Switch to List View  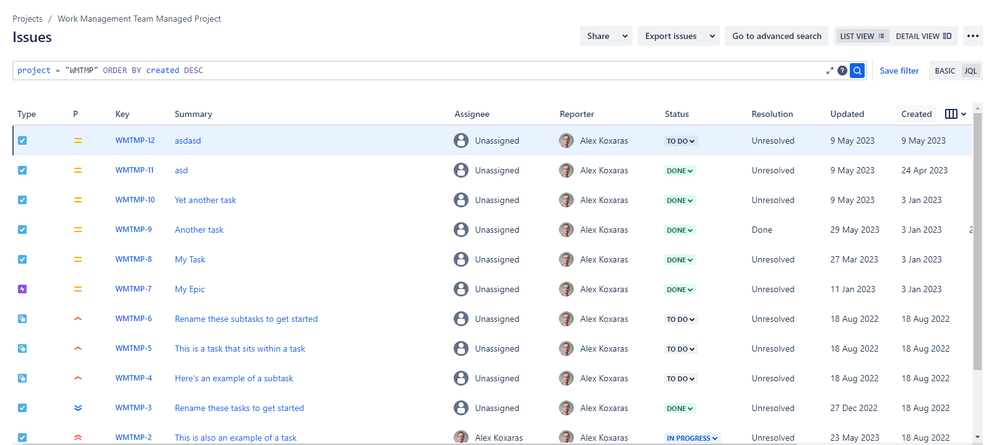pos(863,36)
